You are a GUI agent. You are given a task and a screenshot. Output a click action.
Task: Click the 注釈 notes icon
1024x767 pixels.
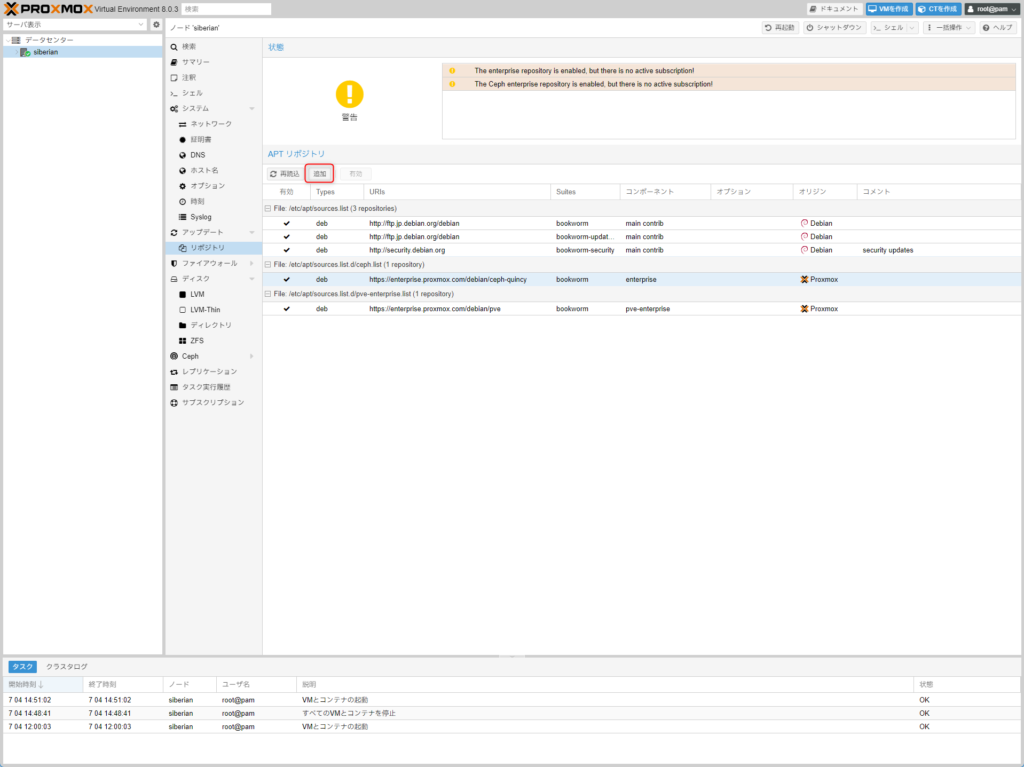174,78
